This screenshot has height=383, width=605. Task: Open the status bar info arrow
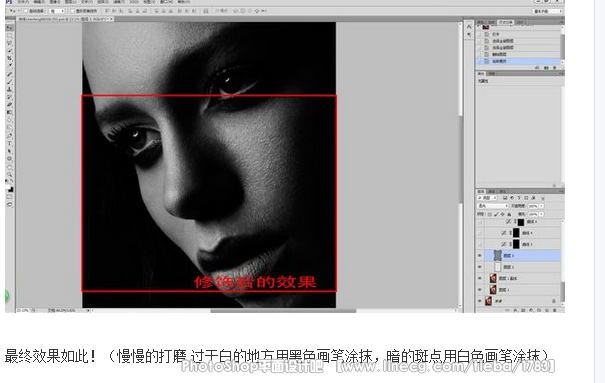pos(88,310)
